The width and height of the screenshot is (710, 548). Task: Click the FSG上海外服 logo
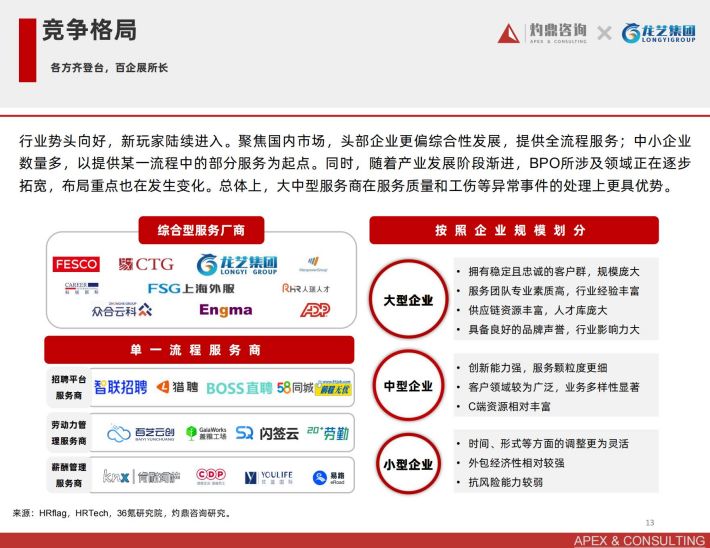tap(191, 288)
